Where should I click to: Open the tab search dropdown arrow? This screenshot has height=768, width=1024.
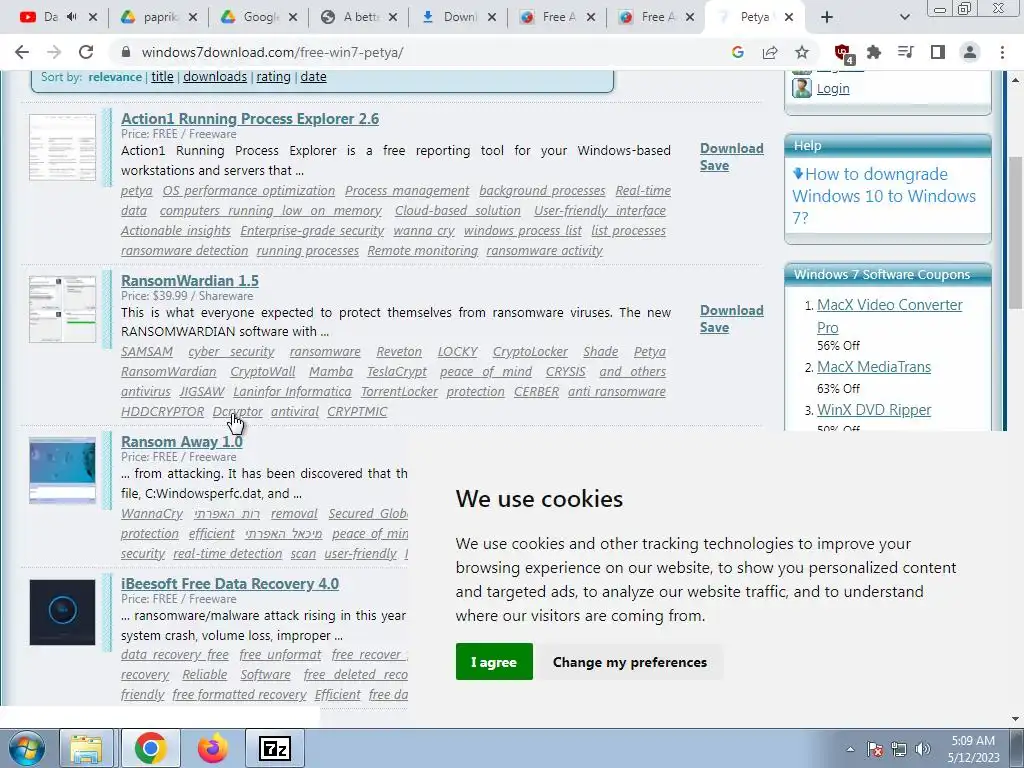[x=904, y=17]
